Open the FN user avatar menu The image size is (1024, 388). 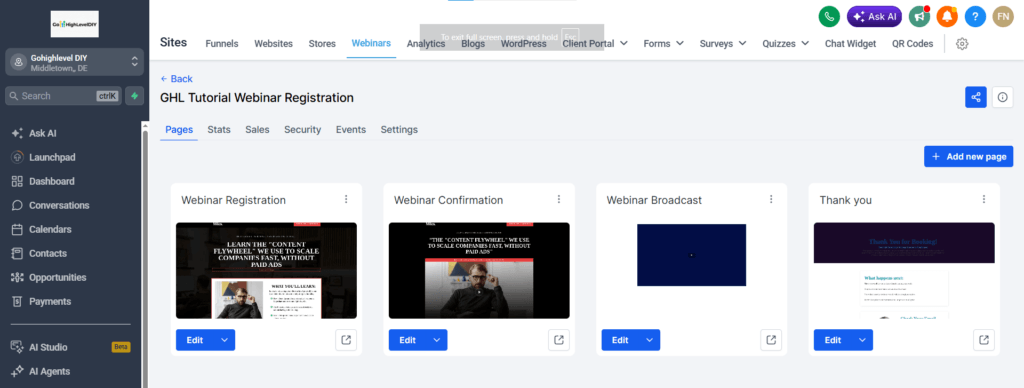click(x=1003, y=16)
